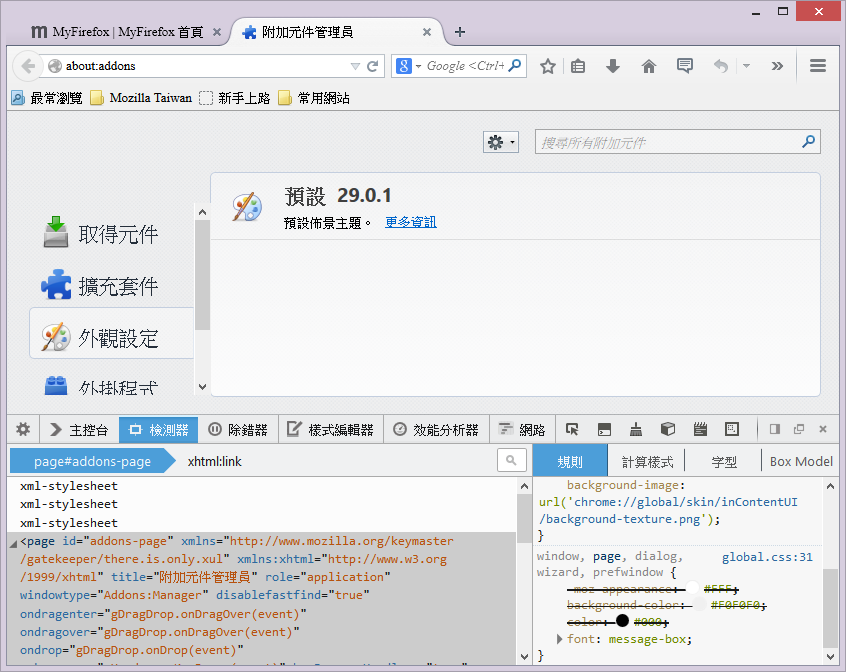Open the Scratchpad from devtools toolbar

pyautogui.click(x=700, y=430)
